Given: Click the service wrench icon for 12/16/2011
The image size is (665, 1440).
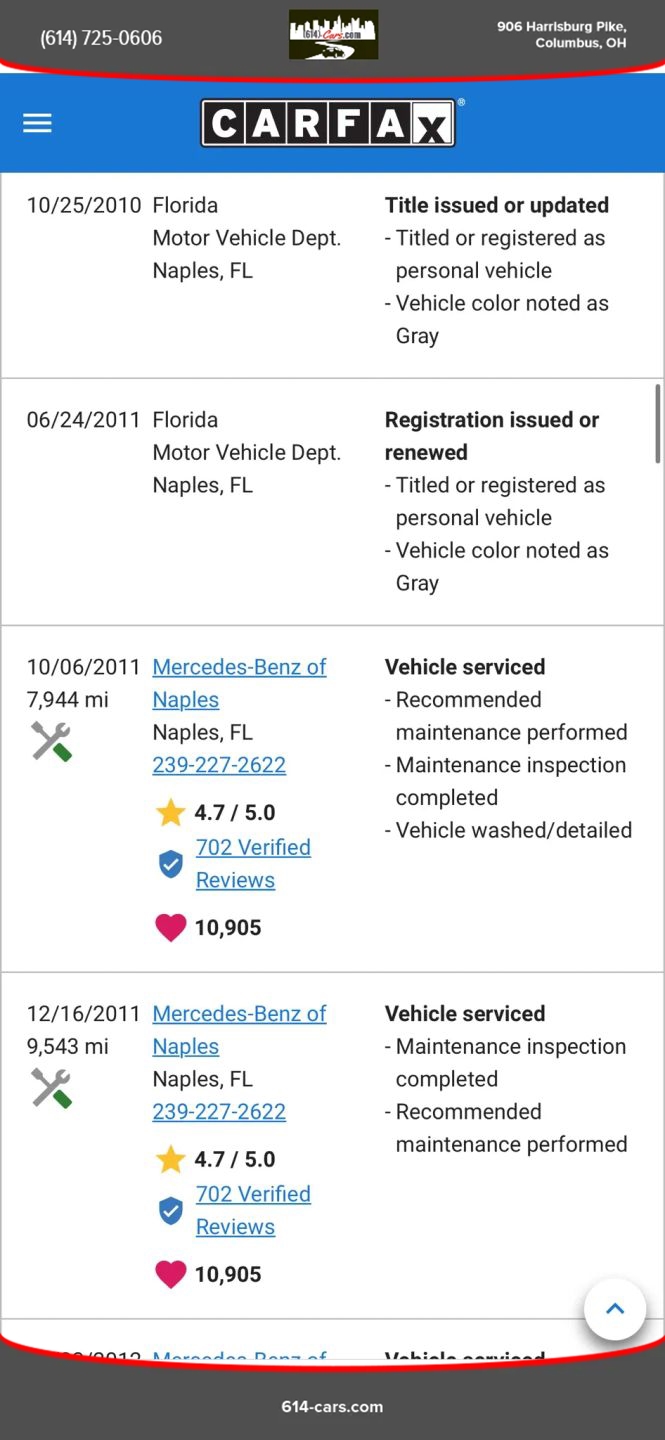Looking at the screenshot, I should coord(51,1088).
